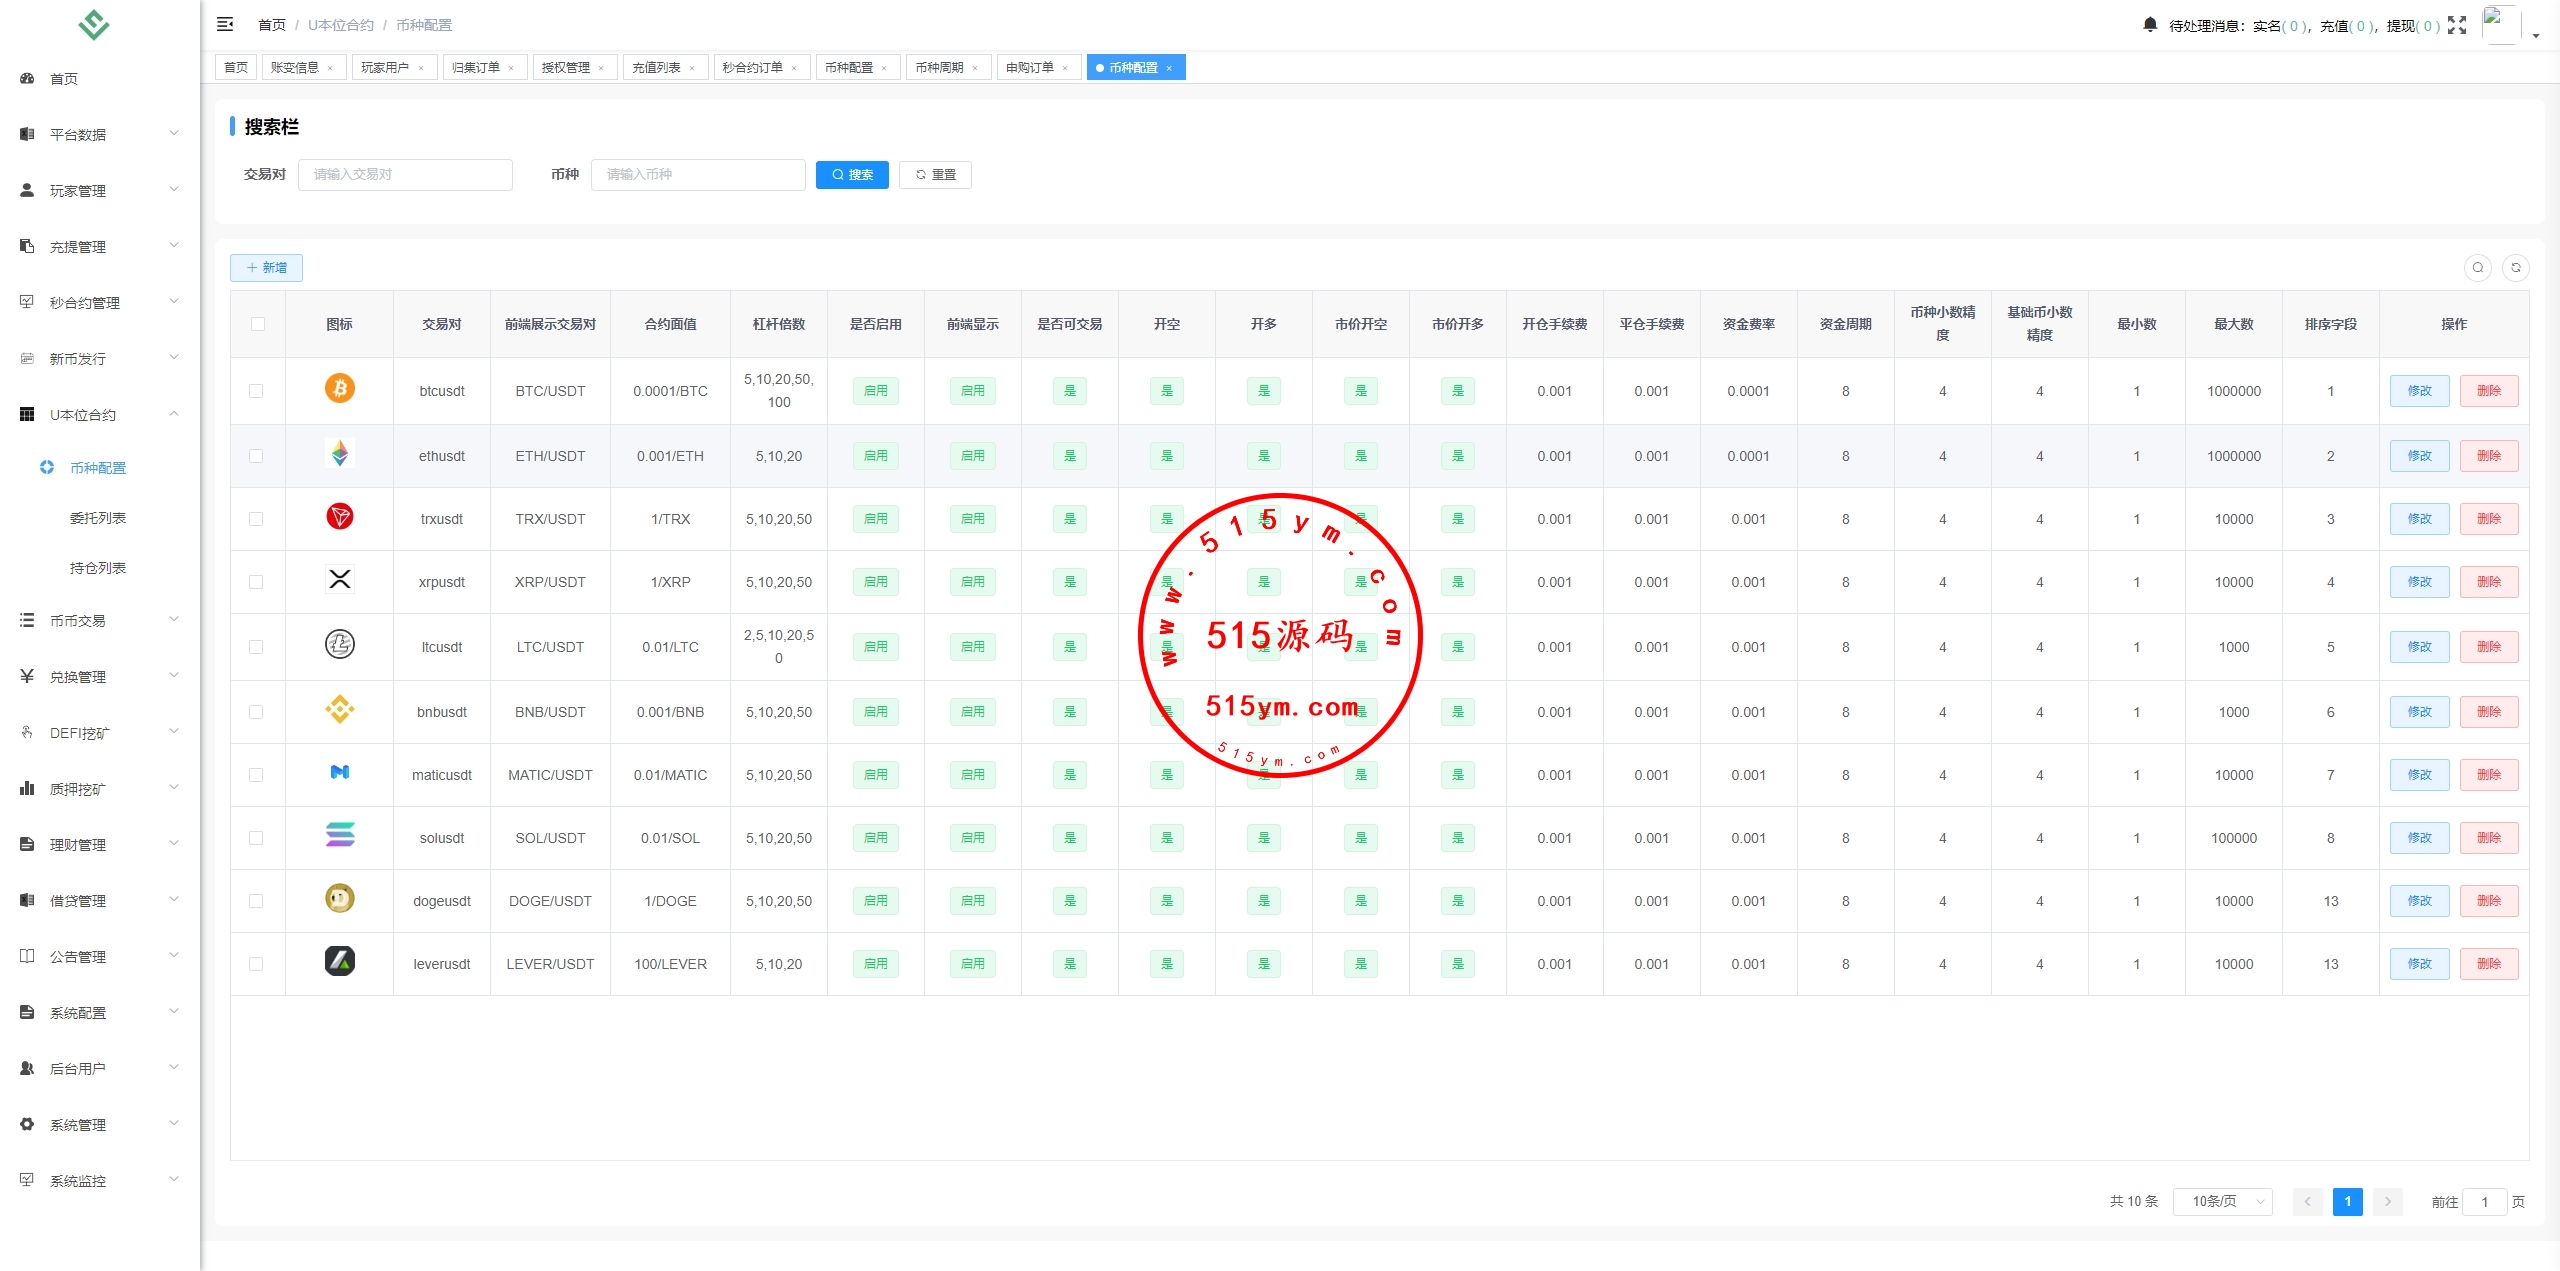Viewport: 2560px width, 1271px height.
Task: Toggle fullscreen mode icon
Action: coord(2457,25)
